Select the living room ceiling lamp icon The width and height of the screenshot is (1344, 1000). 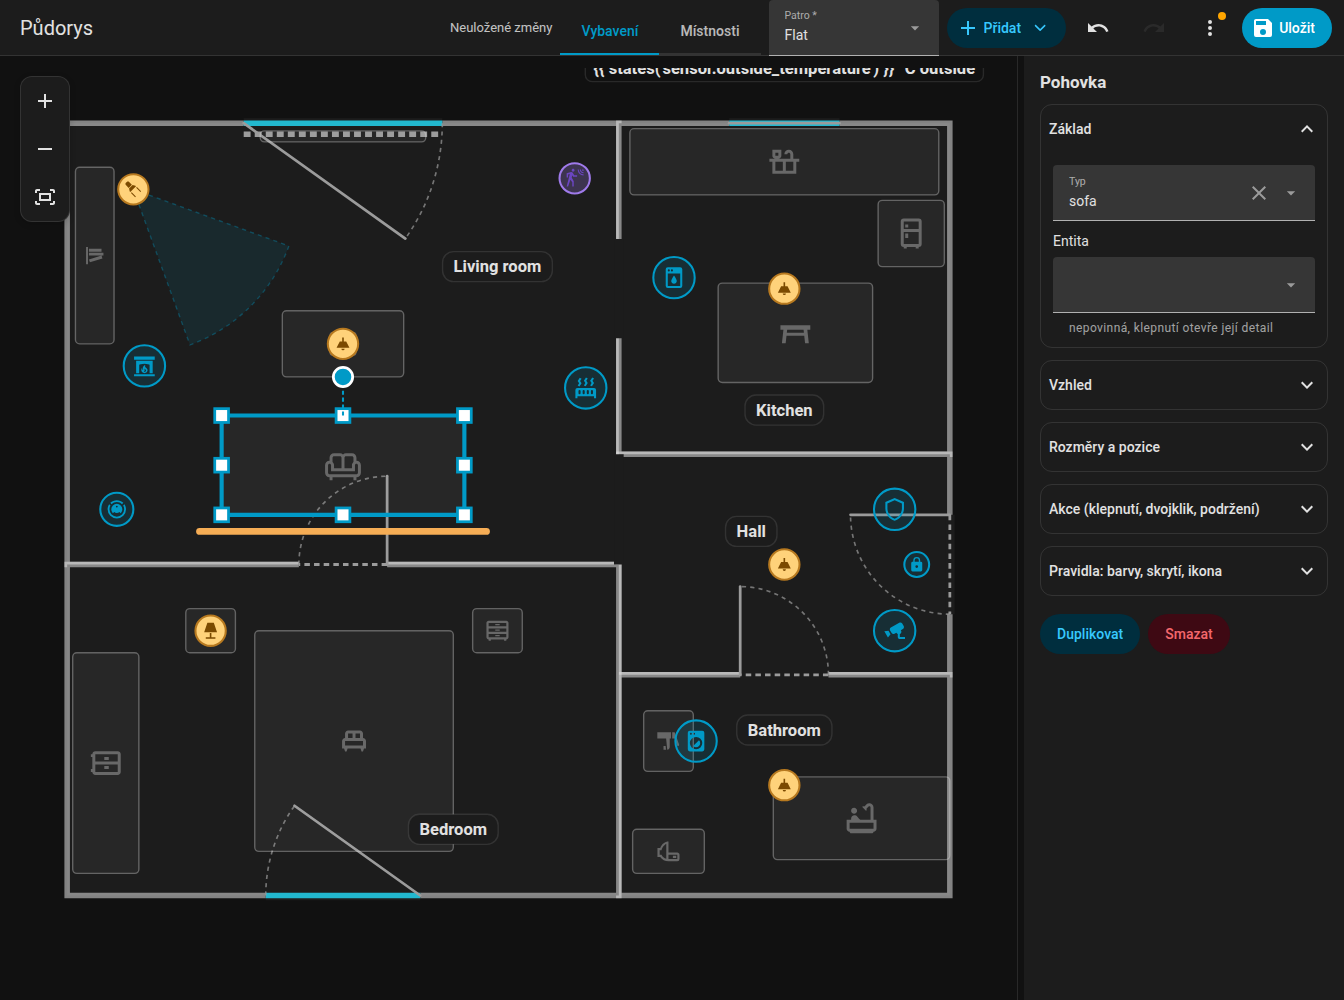click(343, 344)
